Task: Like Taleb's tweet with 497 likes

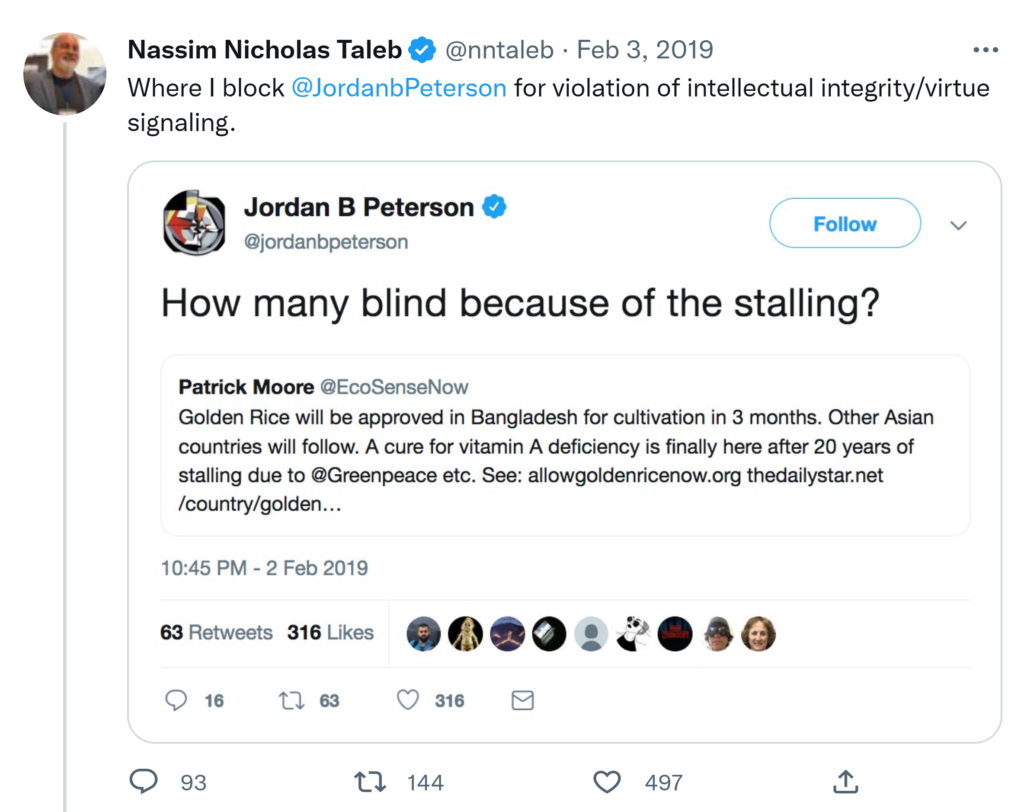Action: tap(607, 781)
